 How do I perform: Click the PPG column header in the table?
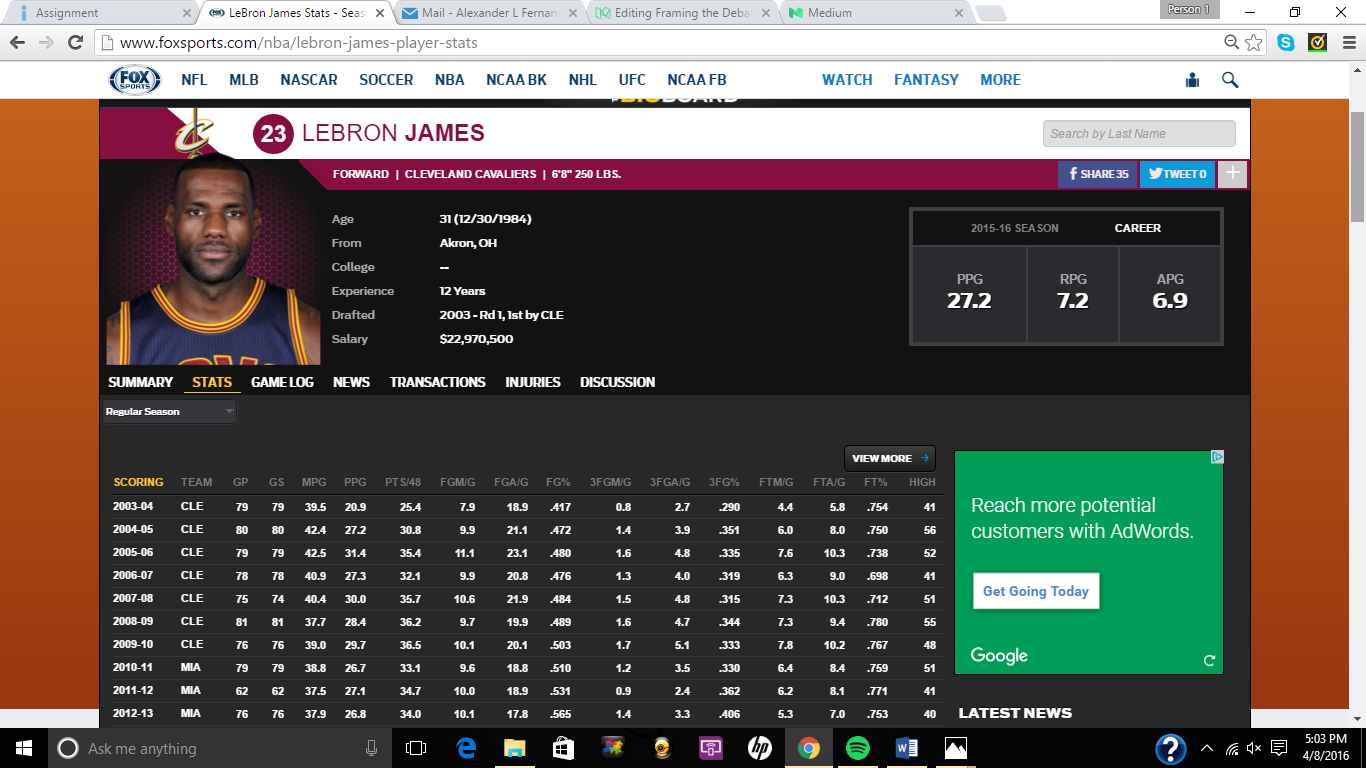(355, 482)
